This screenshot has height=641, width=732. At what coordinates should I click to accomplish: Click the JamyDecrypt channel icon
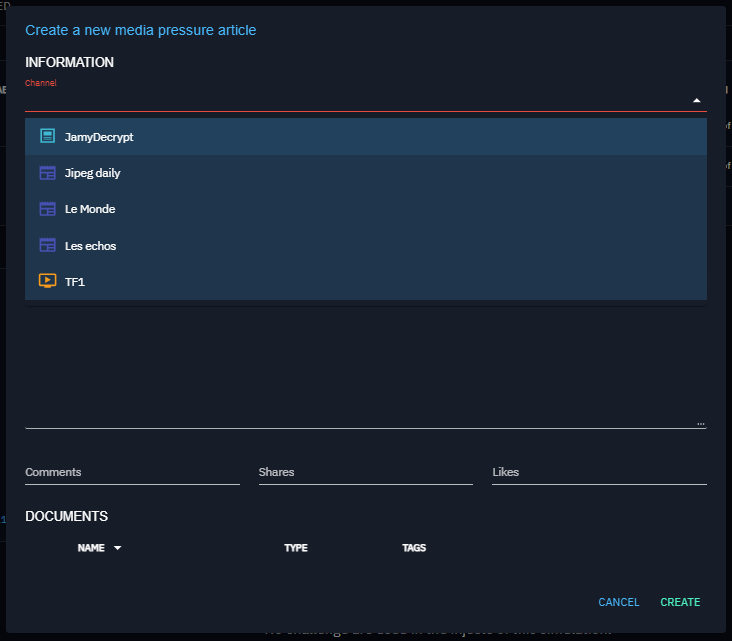coord(47,136)
